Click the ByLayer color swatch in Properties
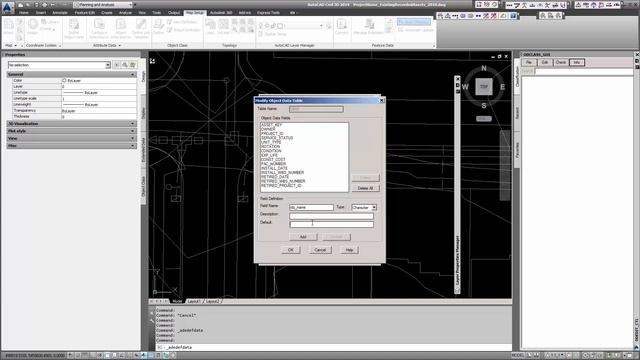This screenshot has width=640, height=360. pyautogui.click(x=64, y=80)
